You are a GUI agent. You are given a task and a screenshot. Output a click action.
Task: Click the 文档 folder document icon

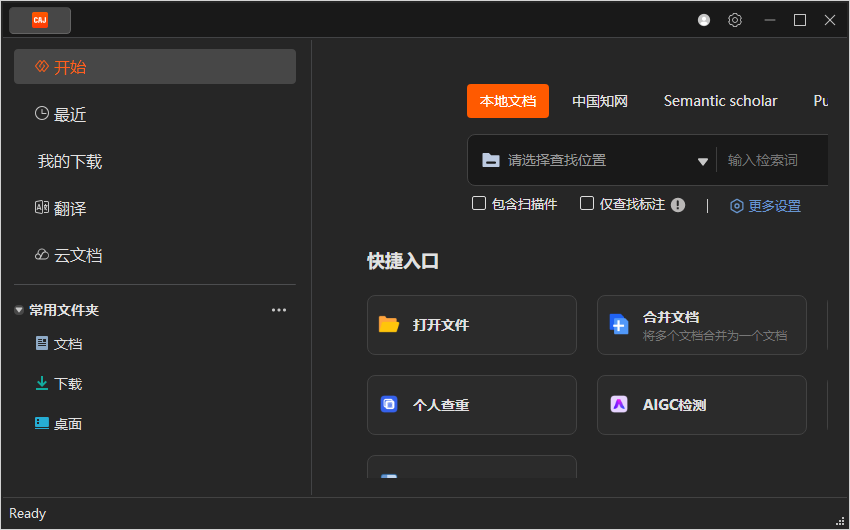(42, 343)
